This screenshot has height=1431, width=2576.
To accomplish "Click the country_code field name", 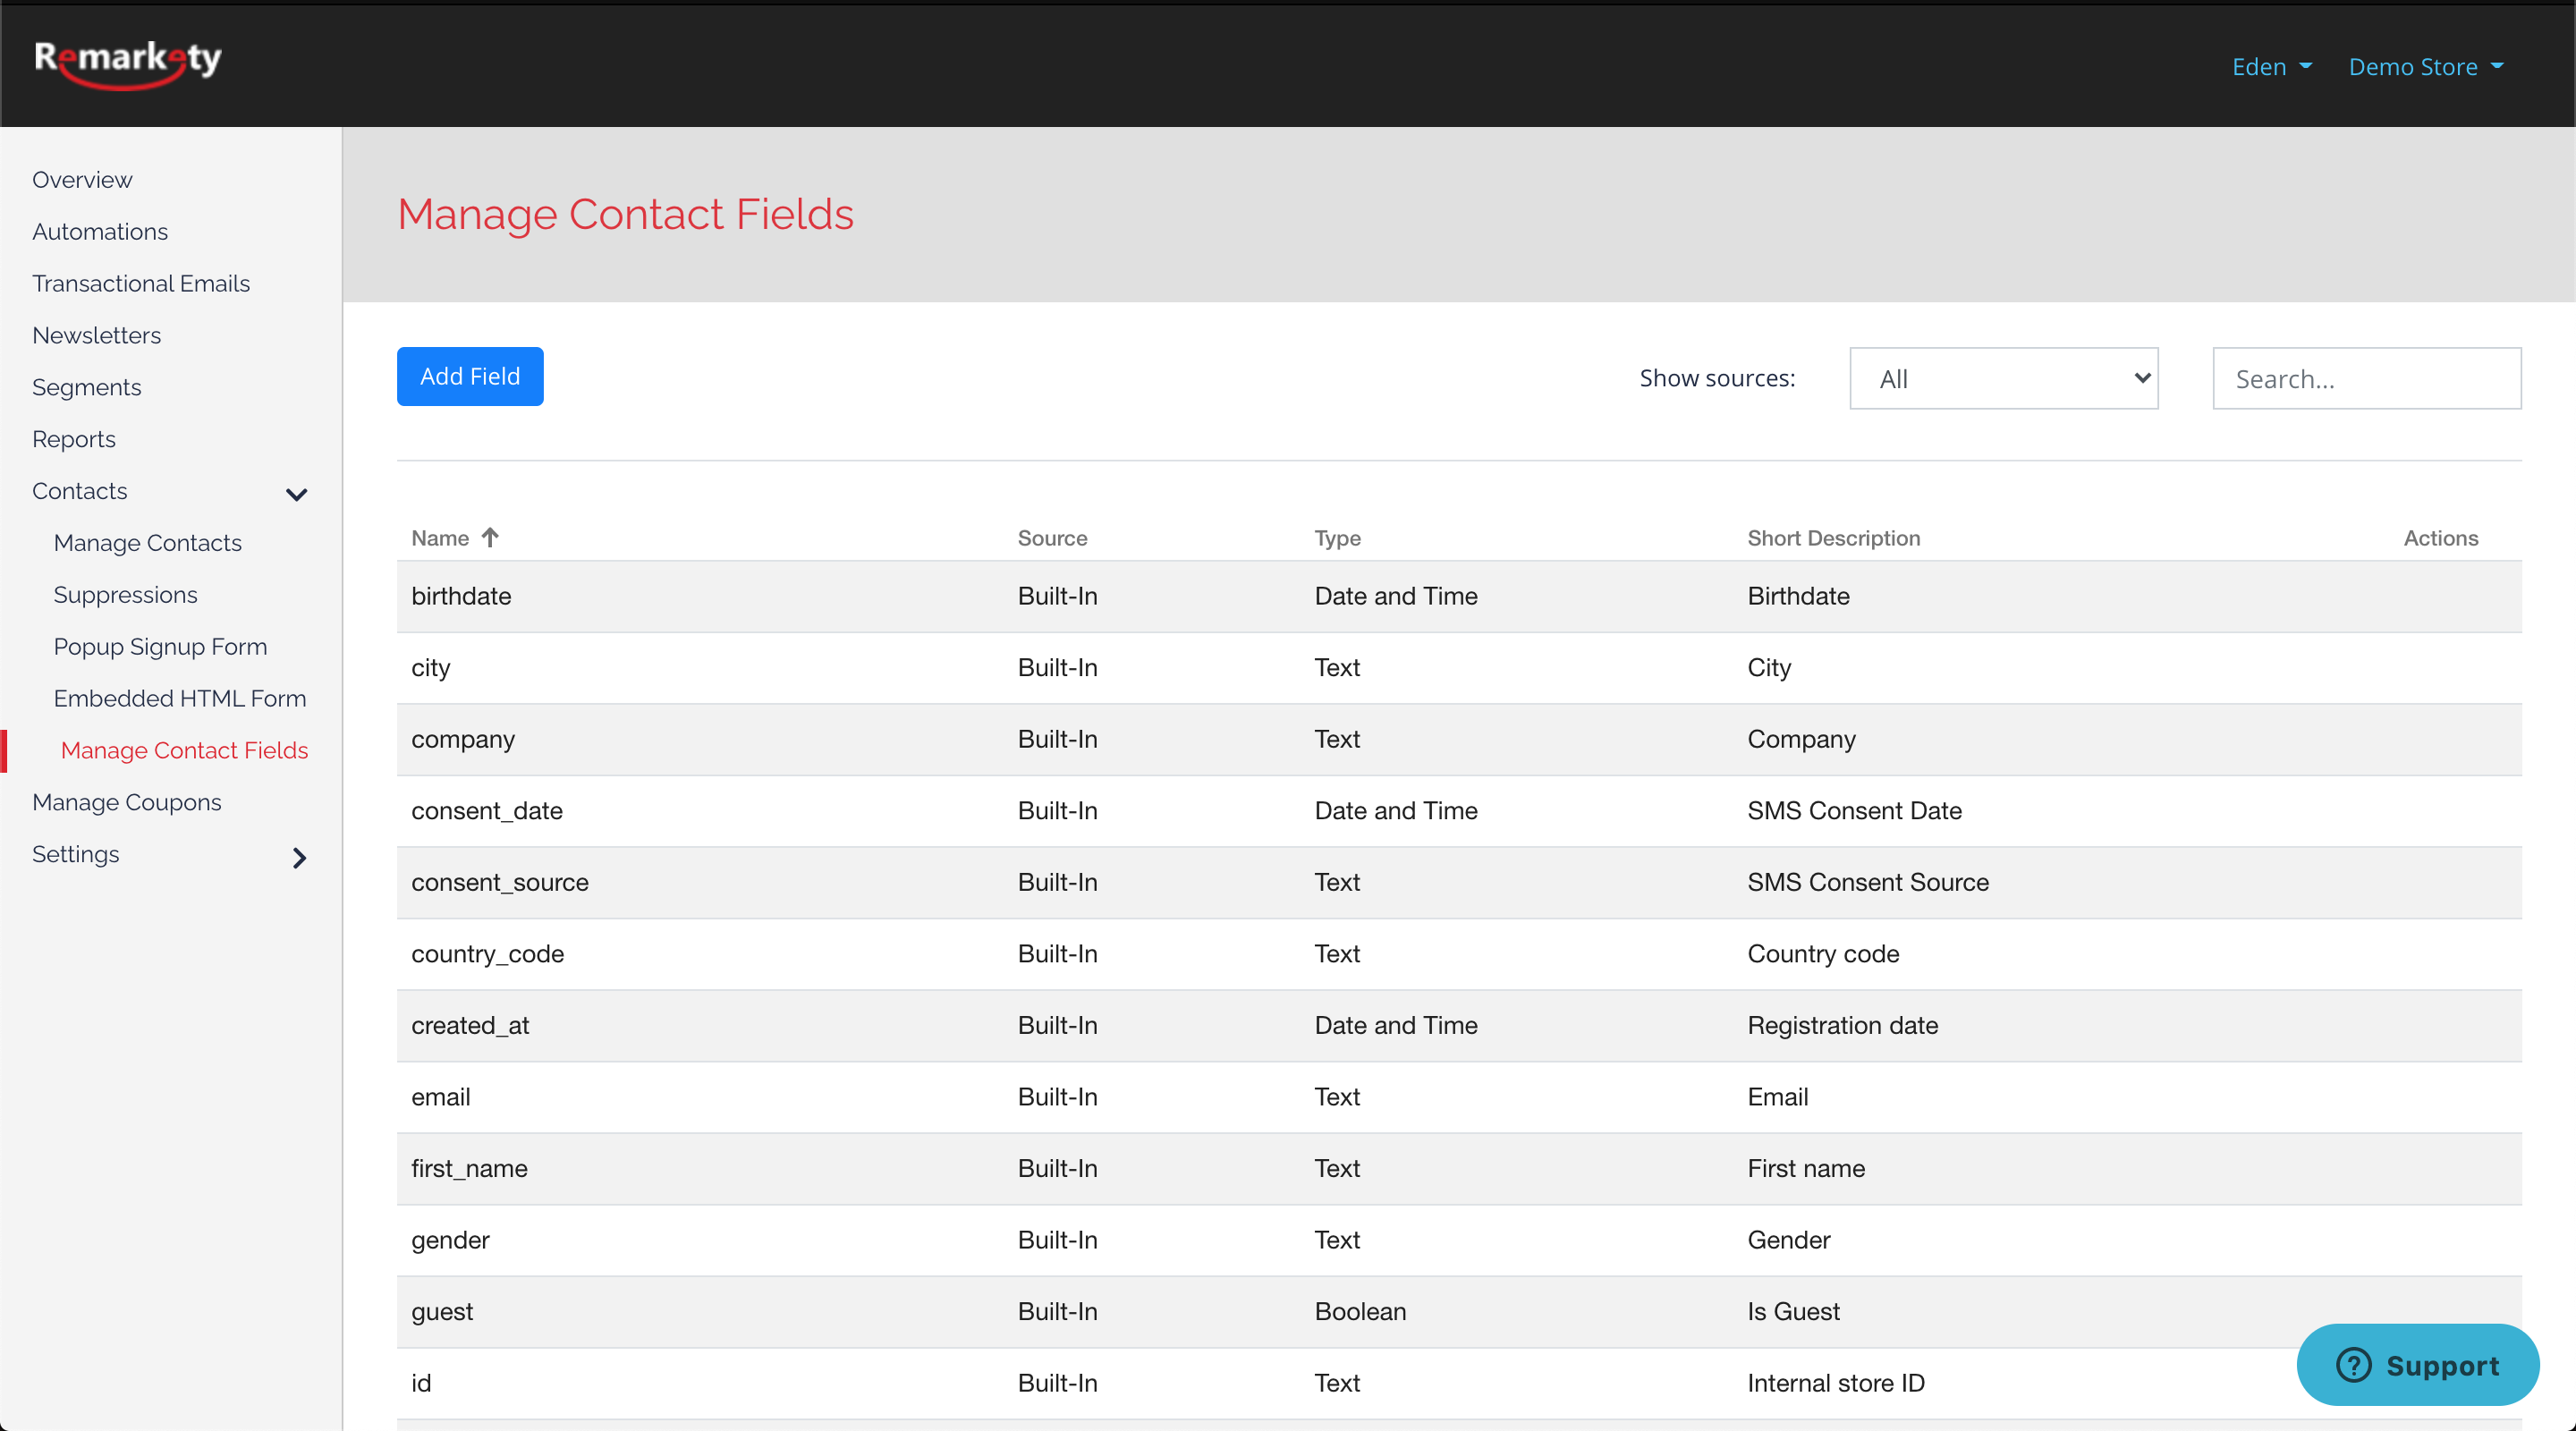I will tap(488, 954).
